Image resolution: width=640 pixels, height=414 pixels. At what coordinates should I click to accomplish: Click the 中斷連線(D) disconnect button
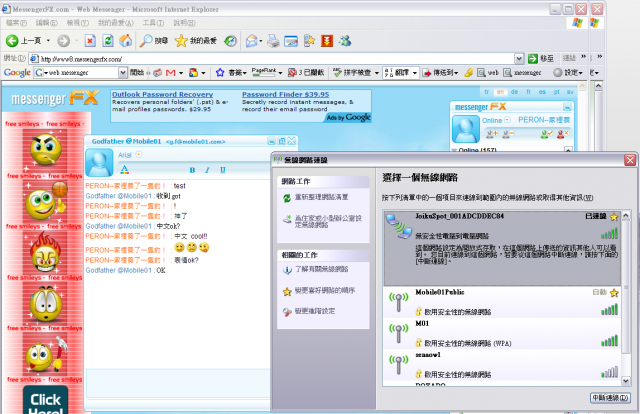tap(610, 398)
